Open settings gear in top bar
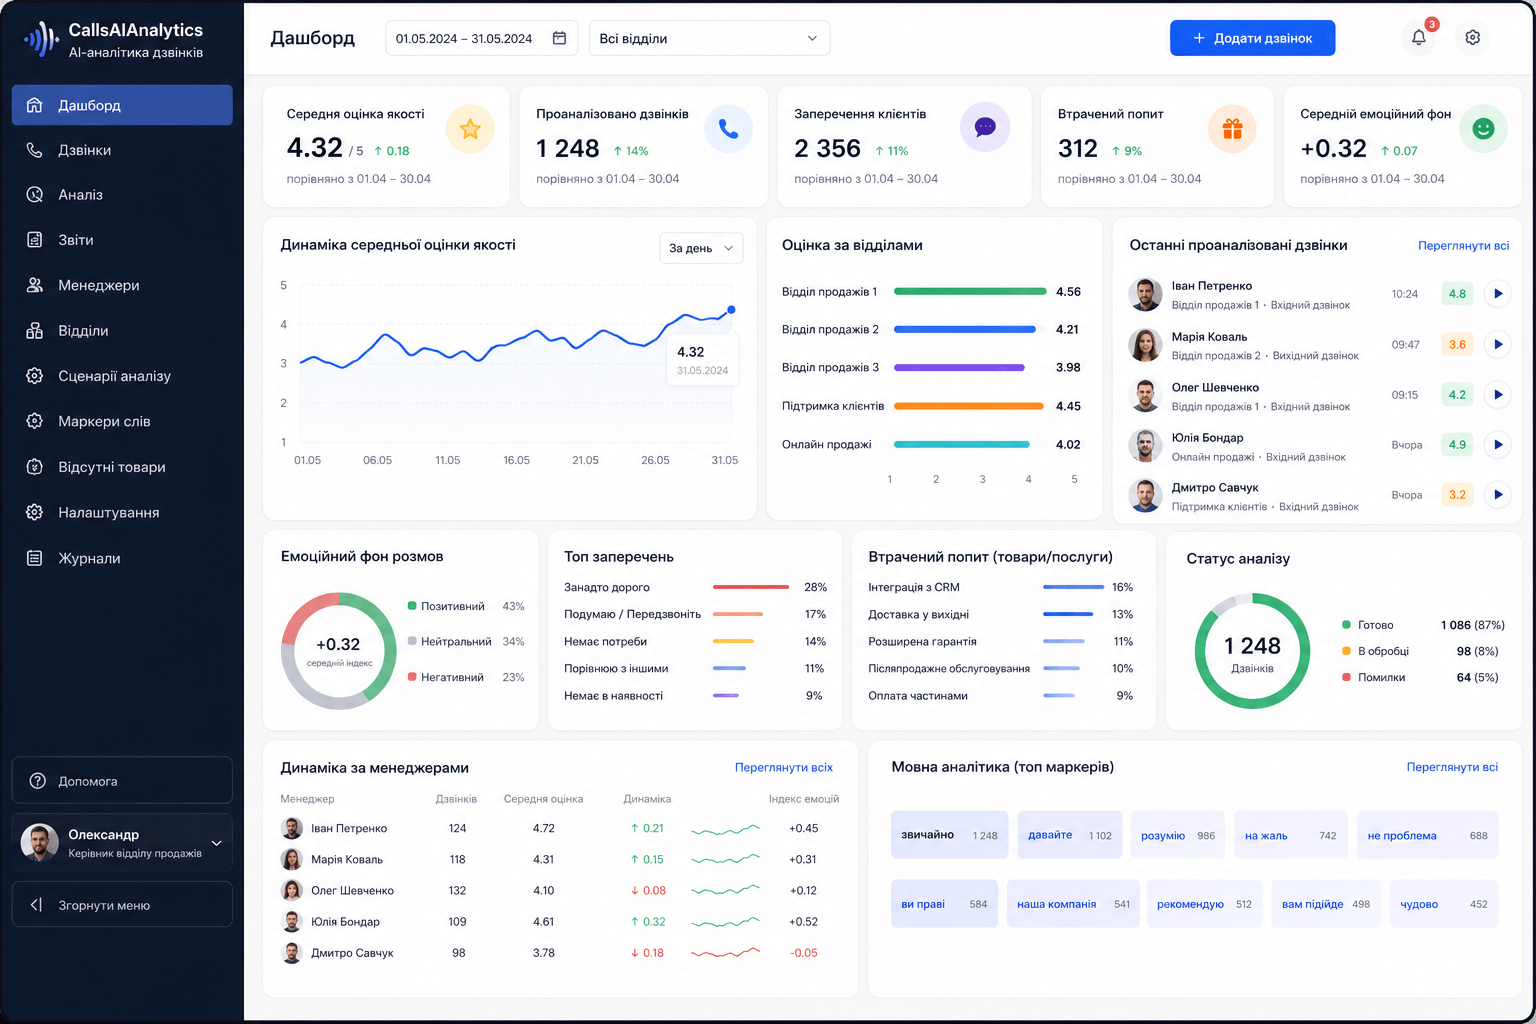Viewport: 1536px width, 1024px height. (1472, 38)
